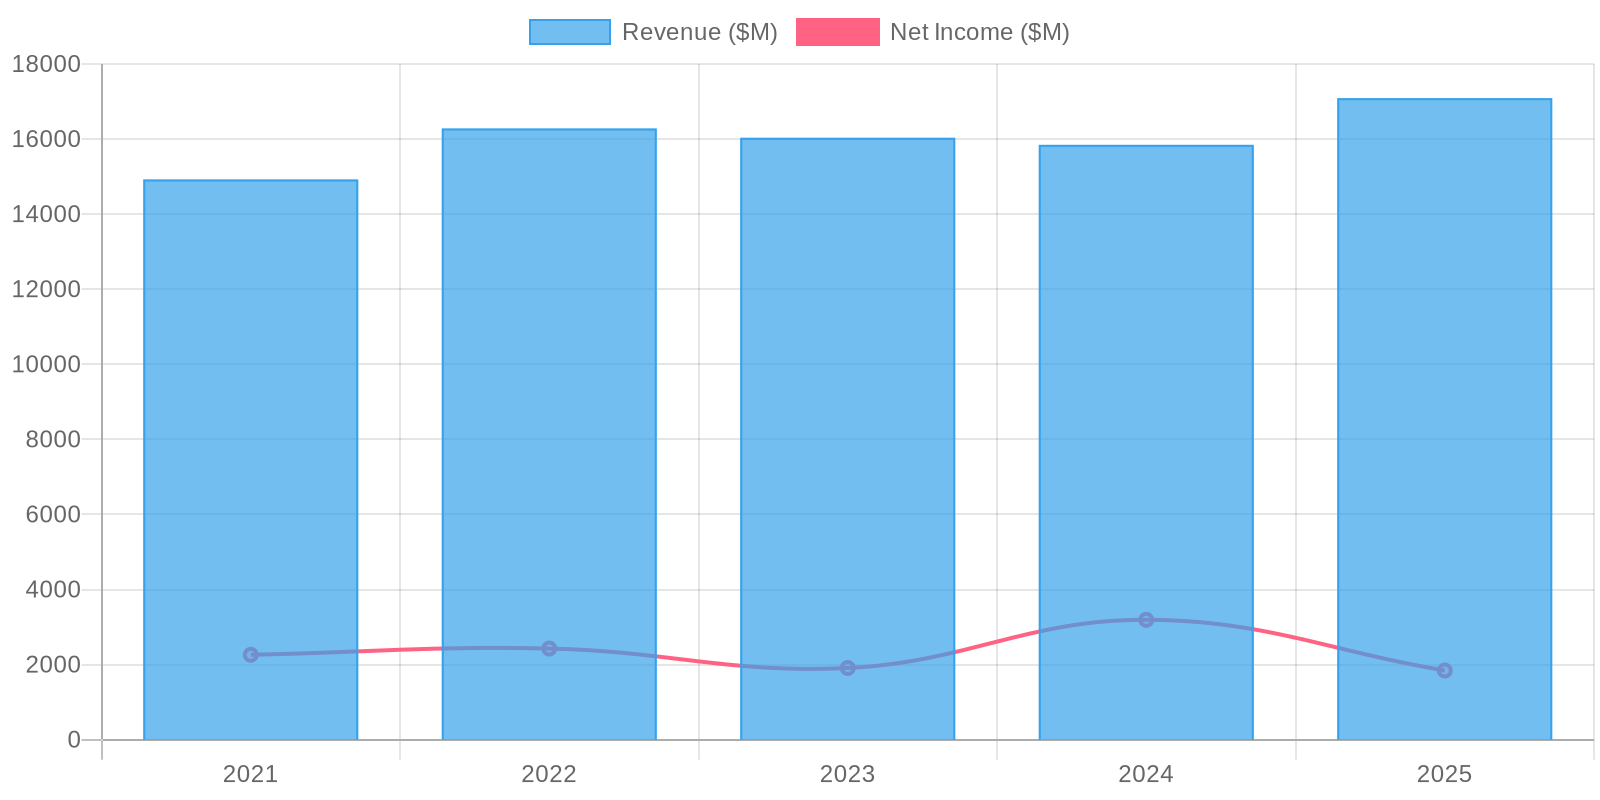
Task: Select the 2024 net income peak point
Action: pyautogui.click(x=1146, y=620)
